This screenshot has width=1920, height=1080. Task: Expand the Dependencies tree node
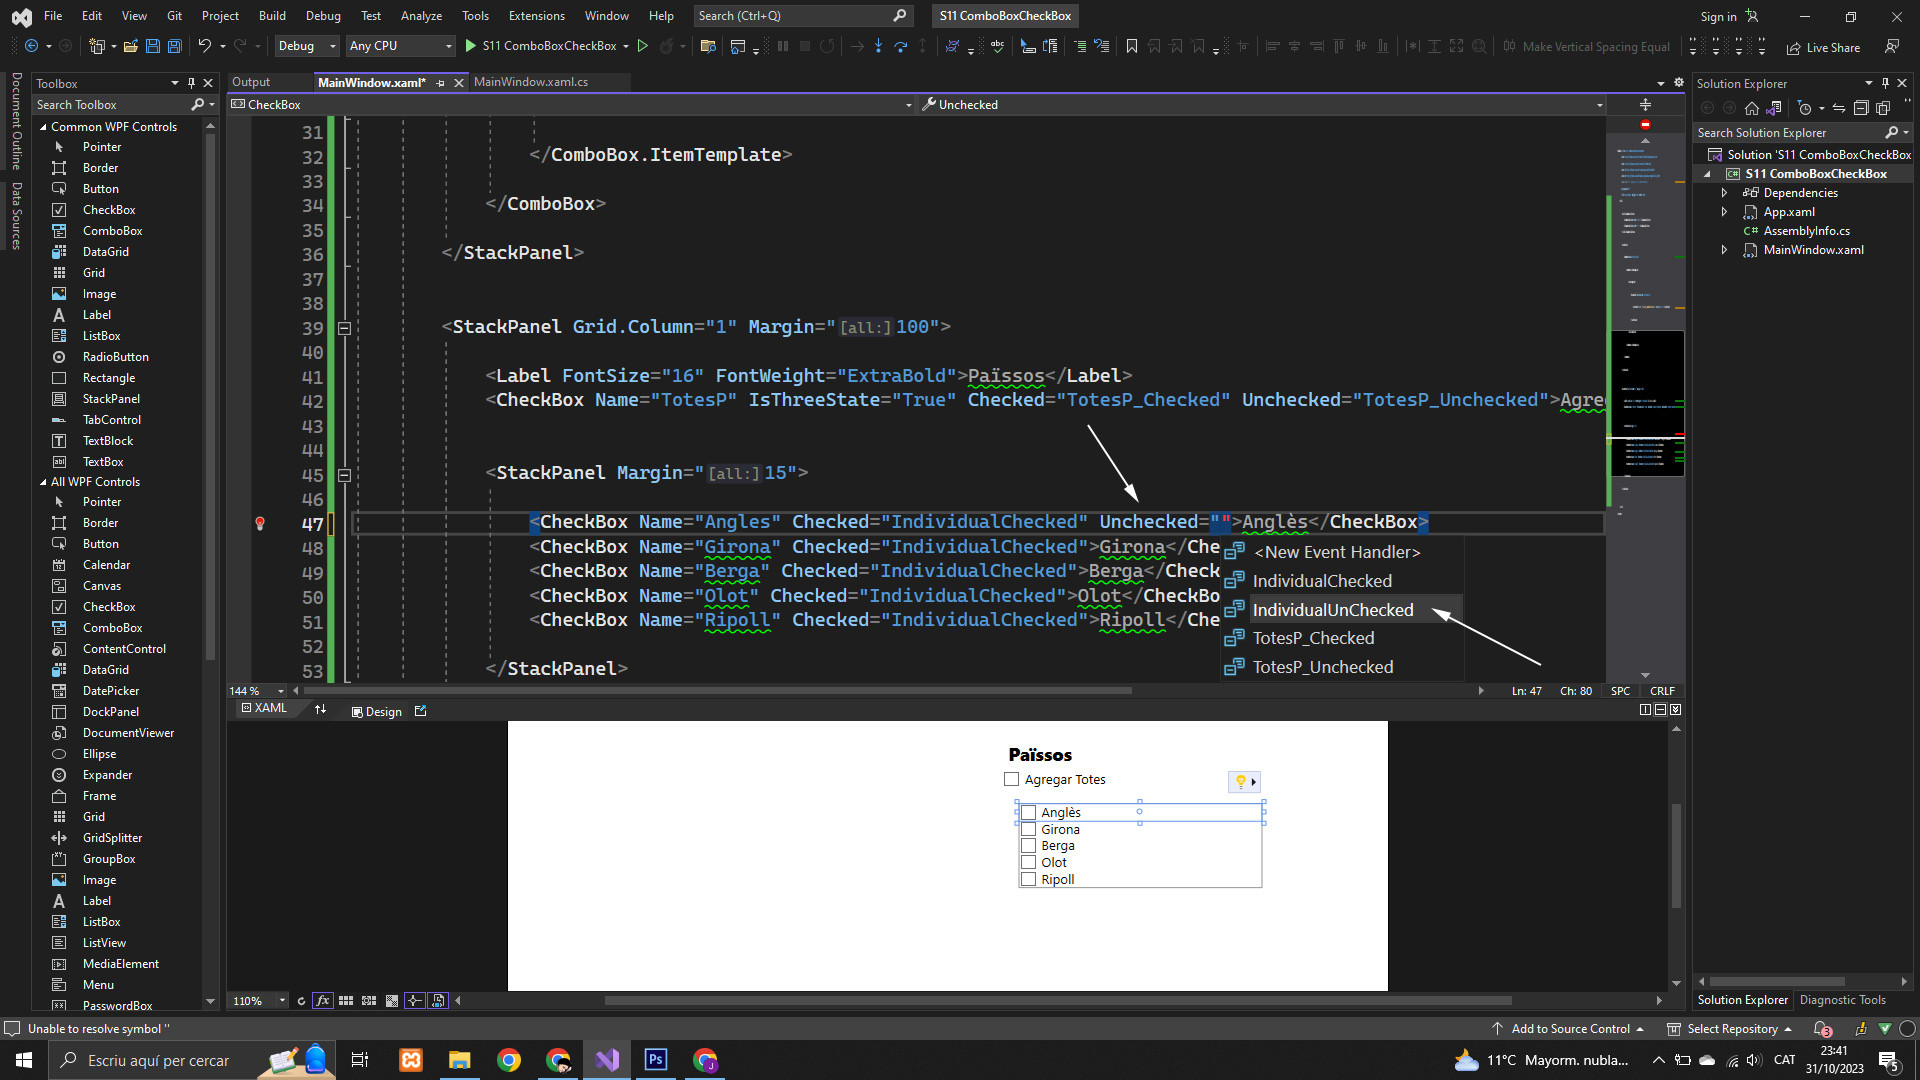[1724, 193]
